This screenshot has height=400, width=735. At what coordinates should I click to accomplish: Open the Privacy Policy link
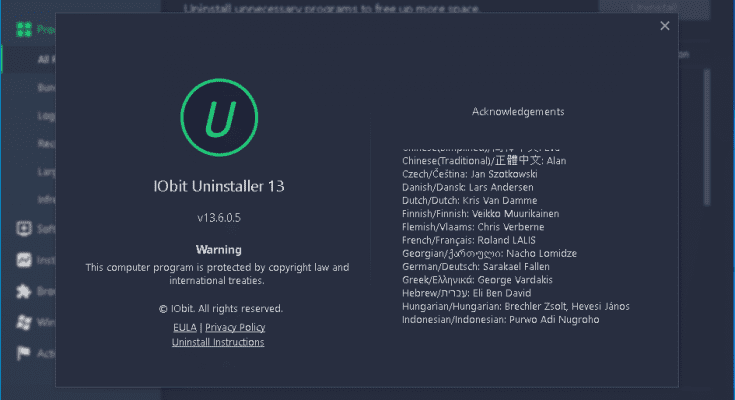[x=235, y=327]
